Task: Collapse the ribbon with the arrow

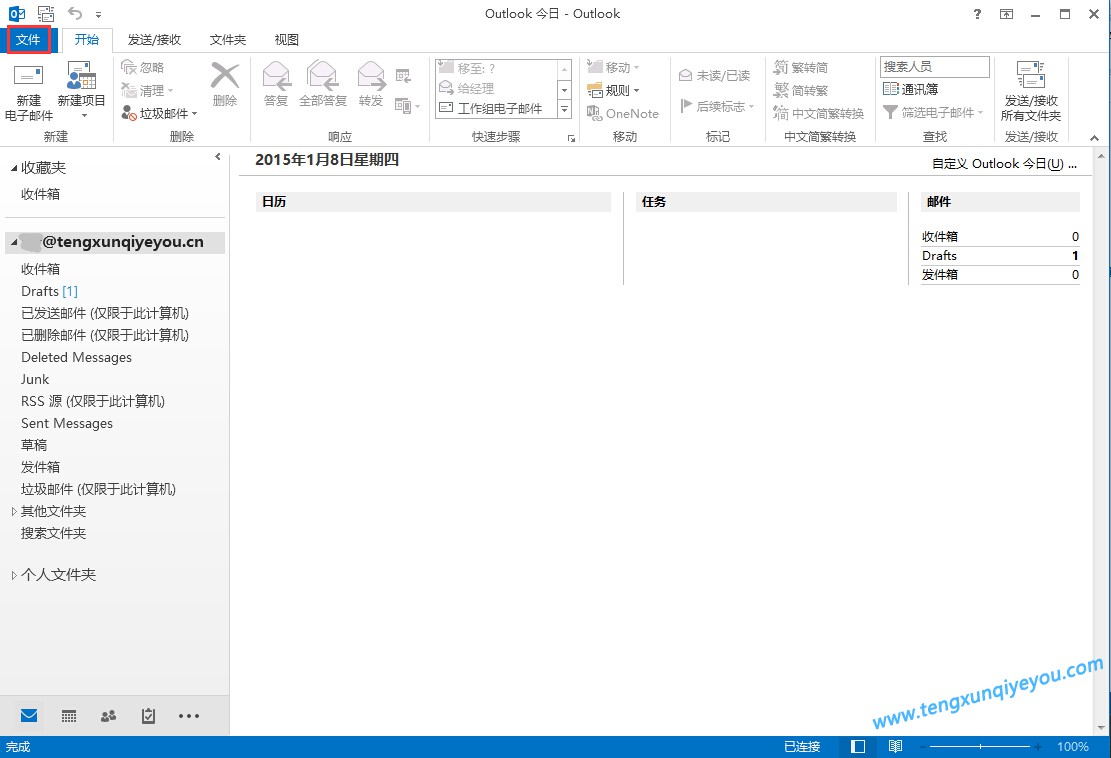Action: [1095, 138]
